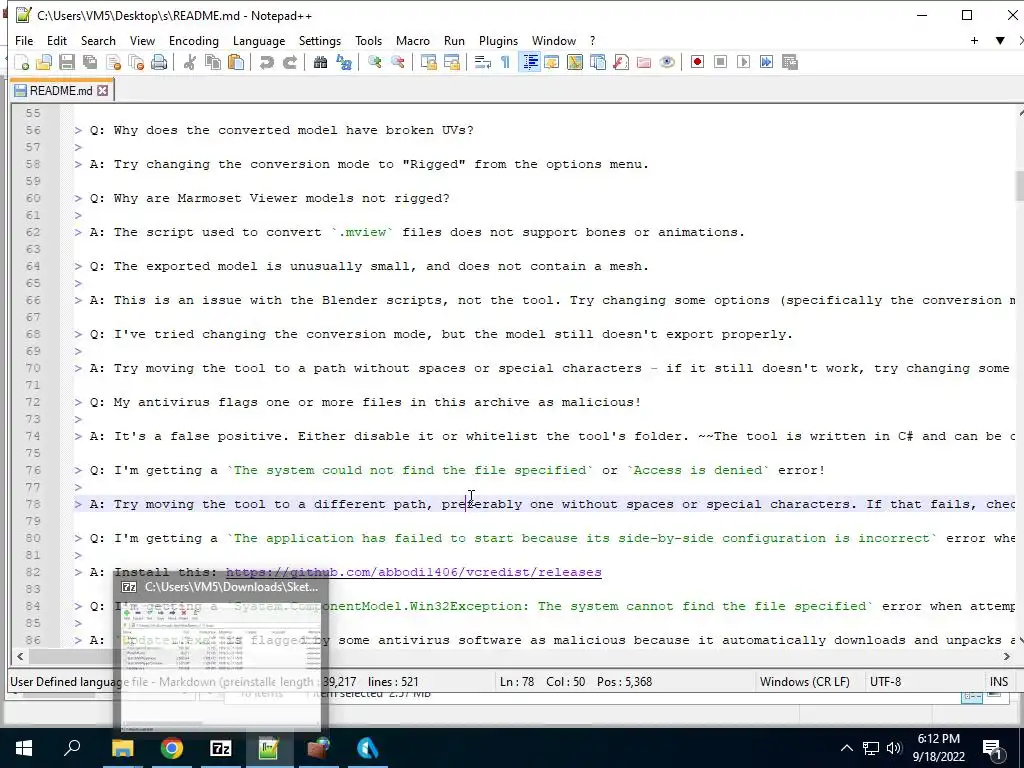The height and width of the screenshot is (768, 1024).
Task: Click the Copy toolbar icon
Action: click(213, 62)
